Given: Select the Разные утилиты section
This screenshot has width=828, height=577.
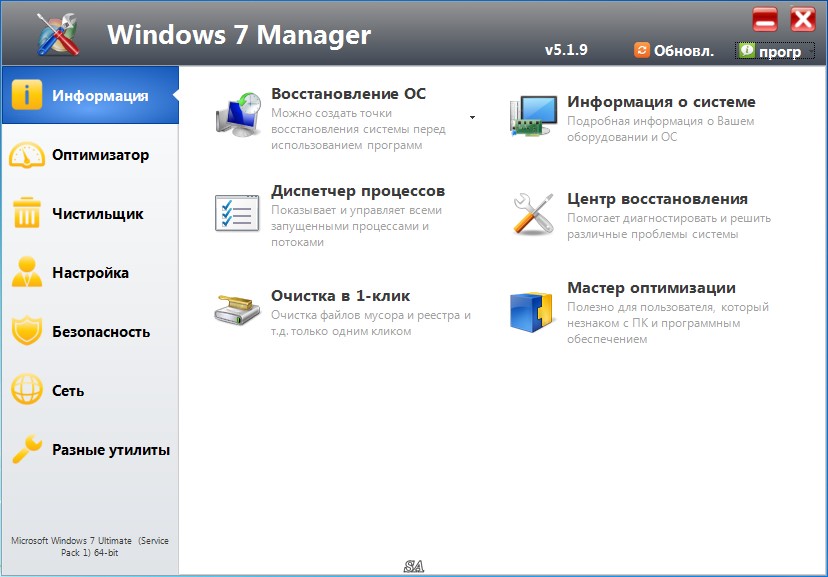Looking at the screenshot, I should 91,449.
